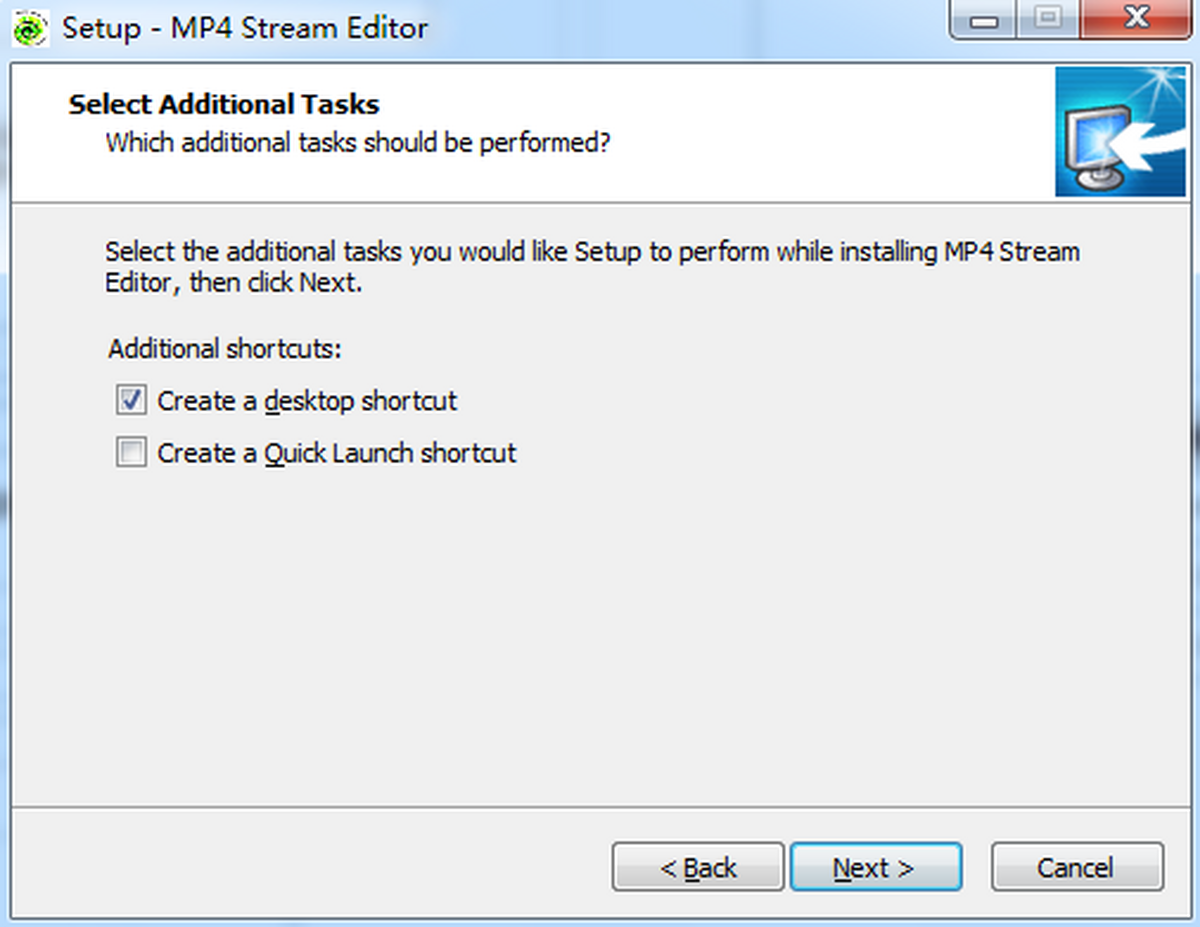Click the Setup installer icon in title bar
Screen dimensions: 1200x927
click(30, 27)
